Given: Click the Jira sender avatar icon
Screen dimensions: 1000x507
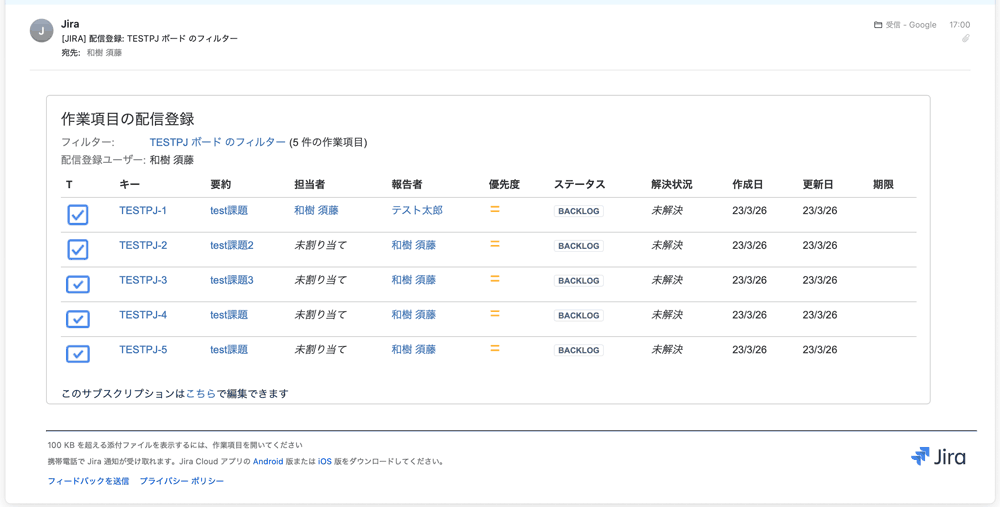Looking at the screenshot, I should pyautogui.click(x=41, y=30).
